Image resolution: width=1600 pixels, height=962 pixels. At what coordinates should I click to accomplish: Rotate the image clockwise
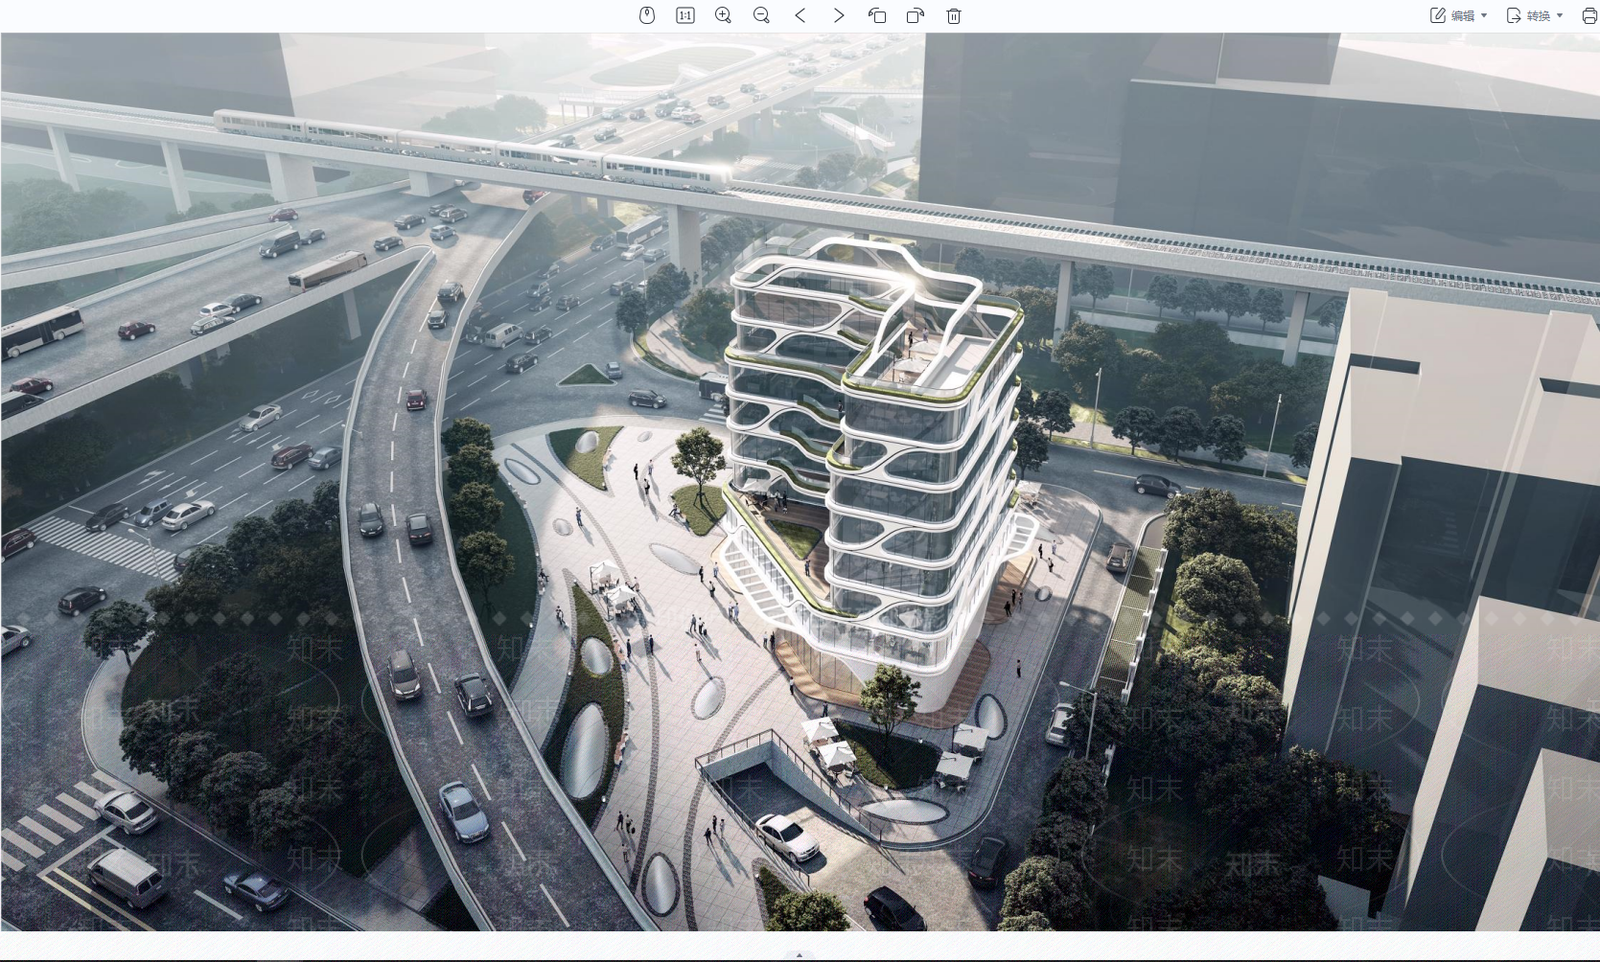click(x=915, y=15)
